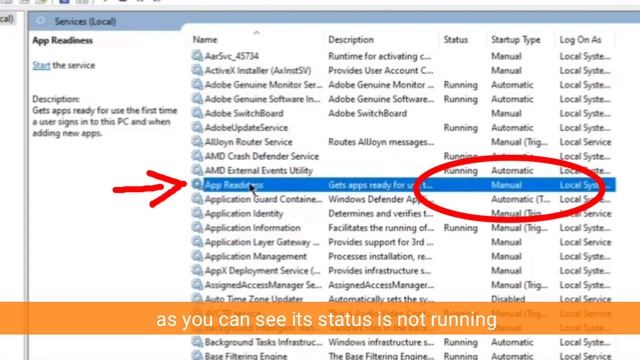The height and width of the screenshot is (360, 640).
Task: Select the ActiveX Installer (AxInstSV) service icon
Action: [x=197, y=70]
